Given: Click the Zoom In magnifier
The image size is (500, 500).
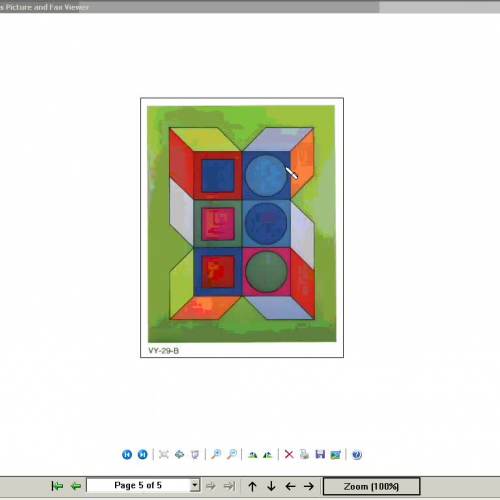Looking at the screenshot, I should coord(216,454).
